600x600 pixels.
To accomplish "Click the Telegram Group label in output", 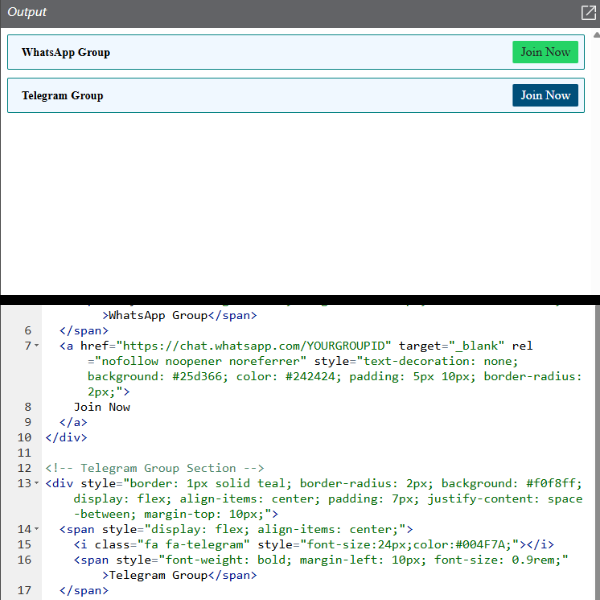I will coord(62,95).
